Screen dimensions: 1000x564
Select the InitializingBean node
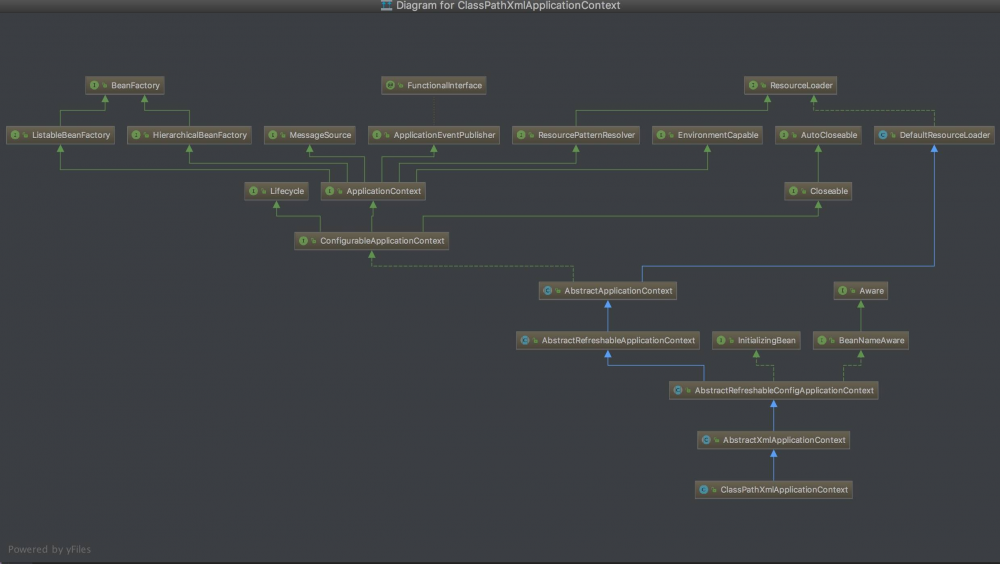point(756,341)
